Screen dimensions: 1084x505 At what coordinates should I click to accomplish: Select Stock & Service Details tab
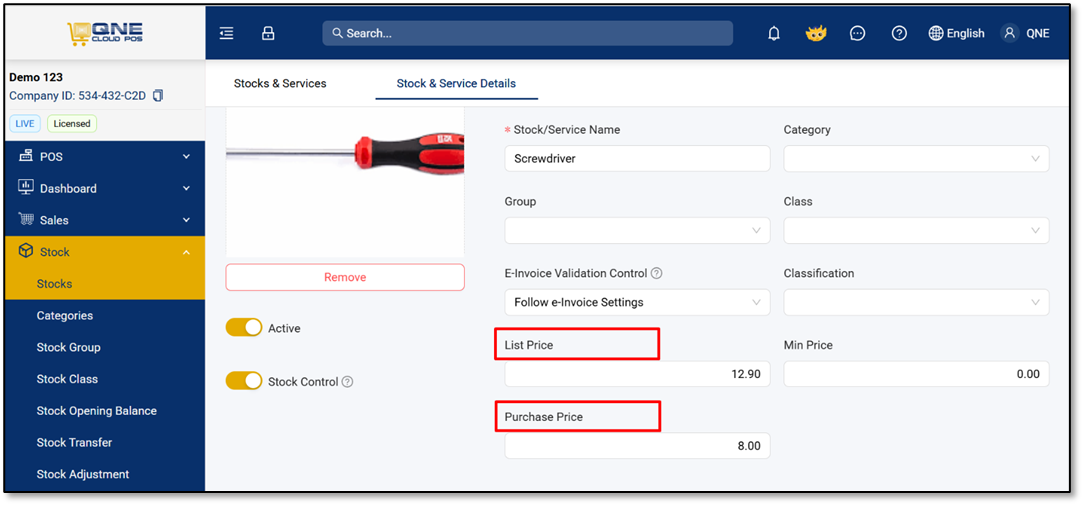(456, 84)
